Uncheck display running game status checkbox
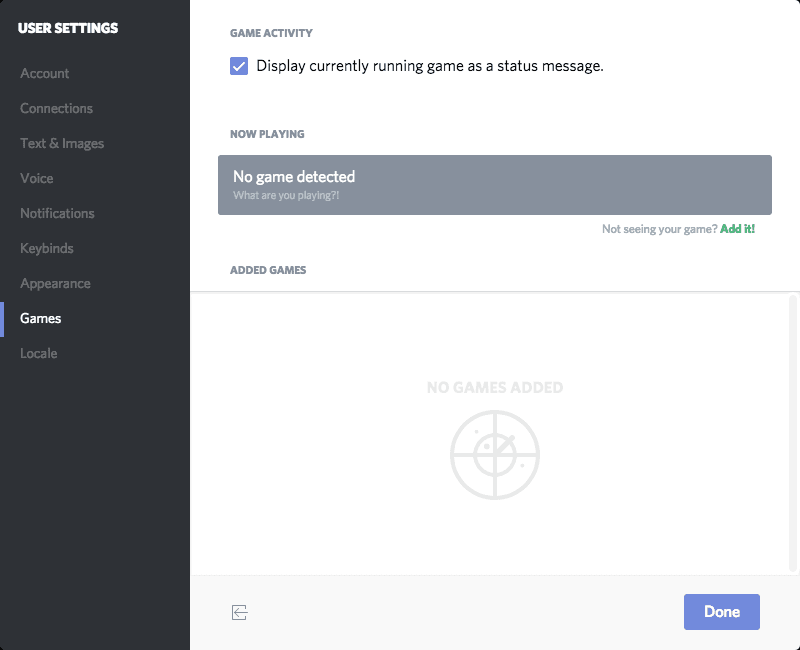The width and height of the screenshot is (800, 650). 239,66
